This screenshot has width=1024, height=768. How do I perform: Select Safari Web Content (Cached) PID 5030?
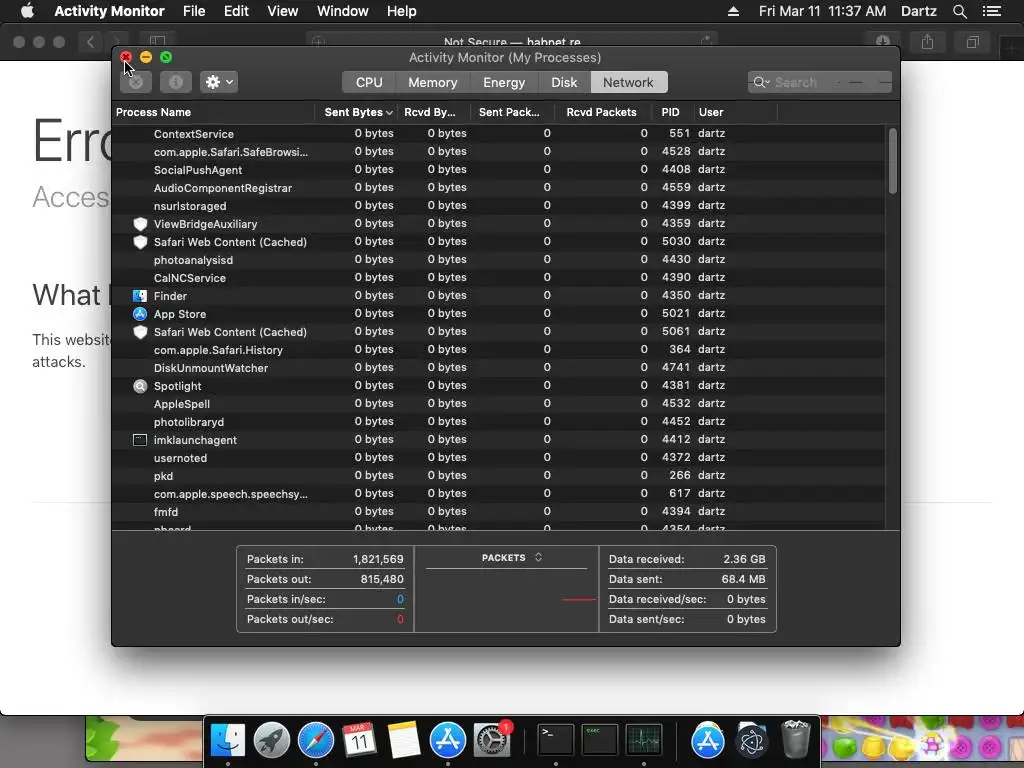coord(499,242)
